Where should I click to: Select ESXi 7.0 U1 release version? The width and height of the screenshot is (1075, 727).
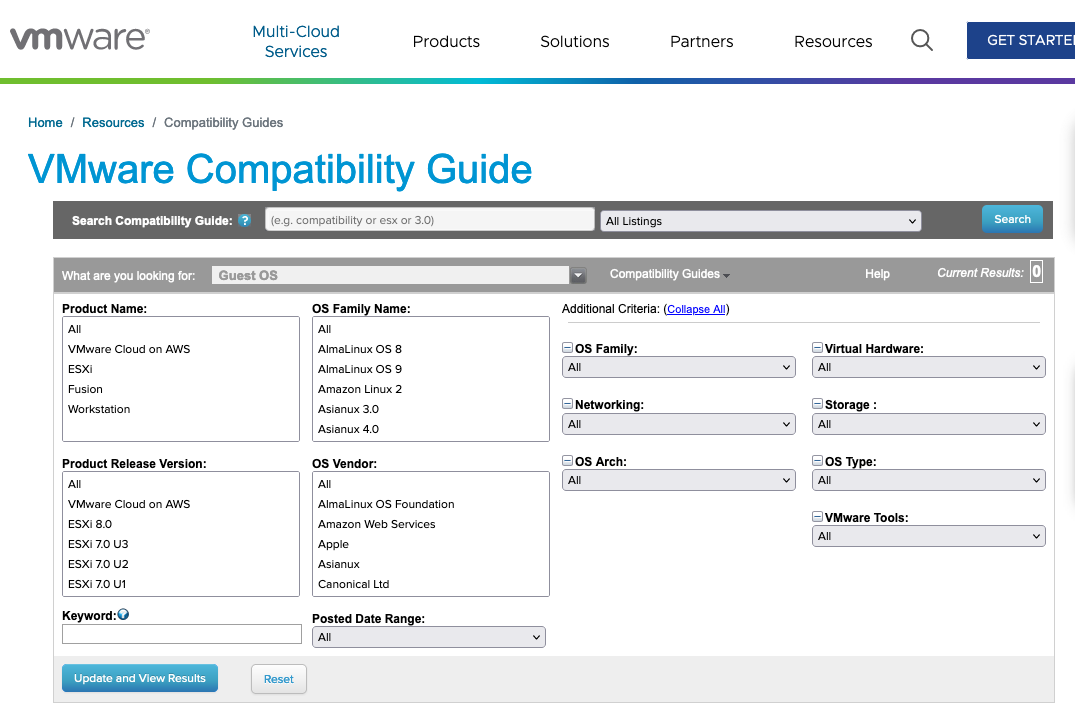(180, 584)
